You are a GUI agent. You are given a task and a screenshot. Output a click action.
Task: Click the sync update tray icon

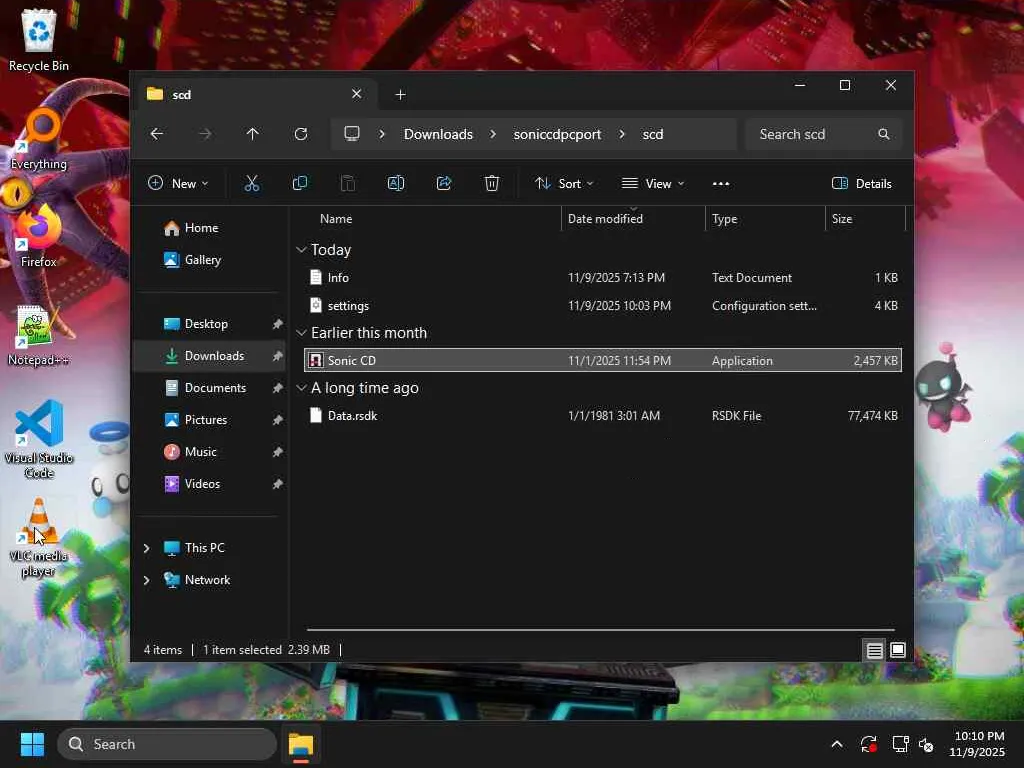coord(869,744)
